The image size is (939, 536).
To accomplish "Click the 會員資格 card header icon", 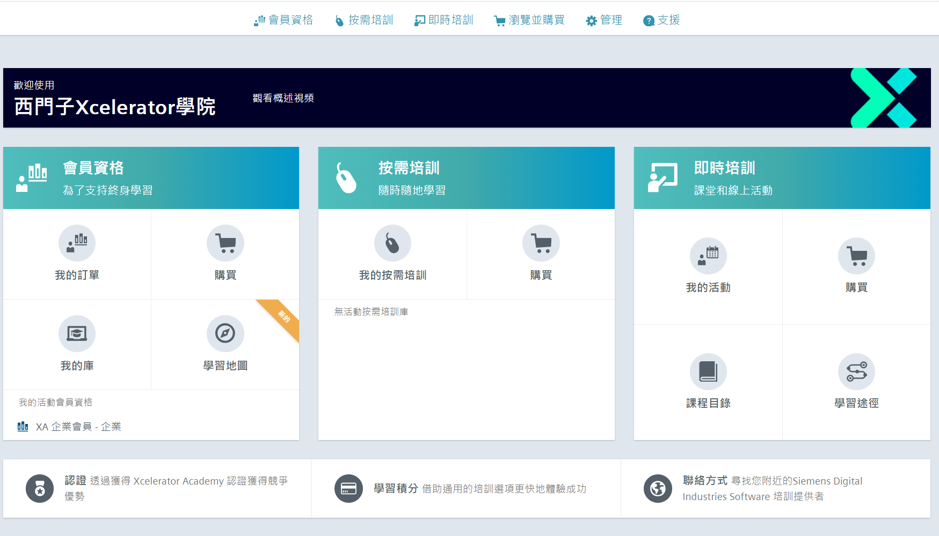I will 32,178.
